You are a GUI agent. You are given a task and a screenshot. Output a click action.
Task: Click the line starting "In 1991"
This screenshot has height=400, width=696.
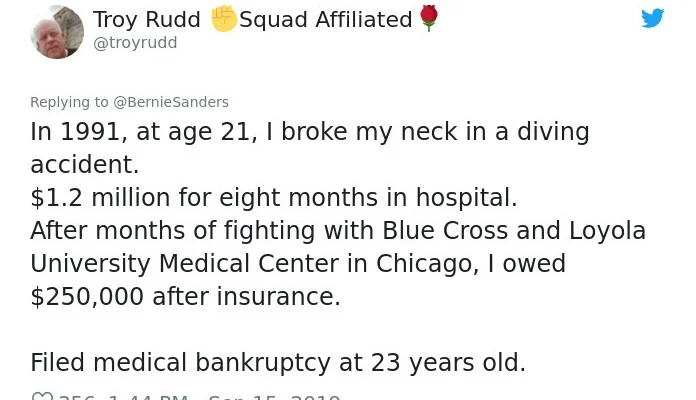pyautogui.click(x=309, y=132)
